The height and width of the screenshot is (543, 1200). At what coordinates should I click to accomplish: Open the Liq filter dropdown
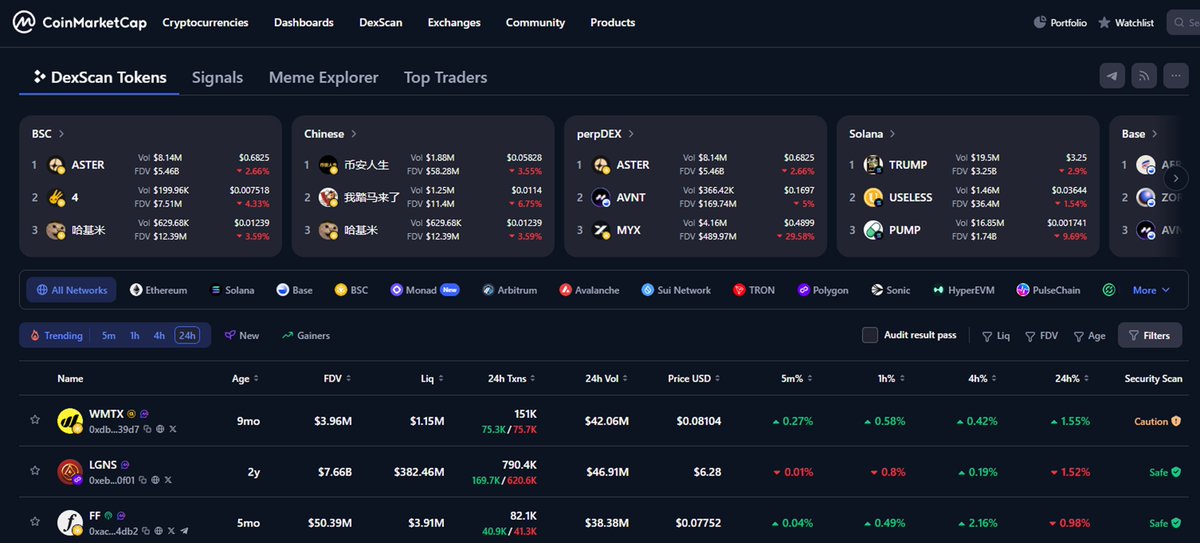[996, 336]
